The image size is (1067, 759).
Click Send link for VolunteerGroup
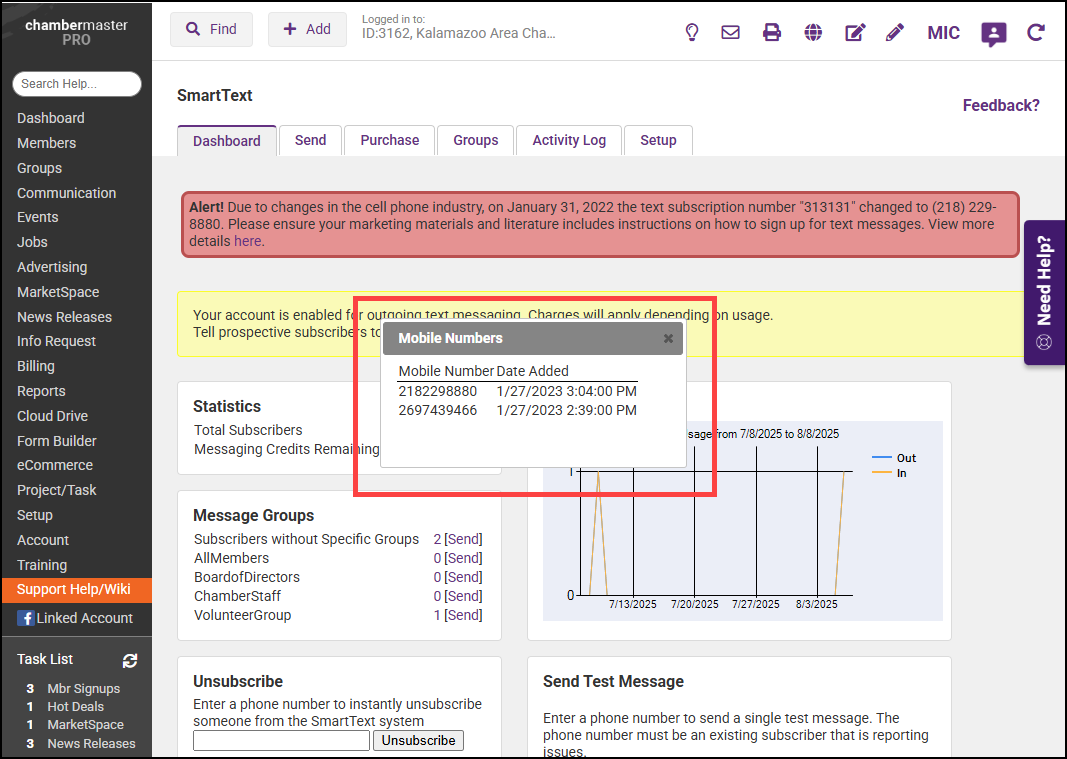[463, 615]
